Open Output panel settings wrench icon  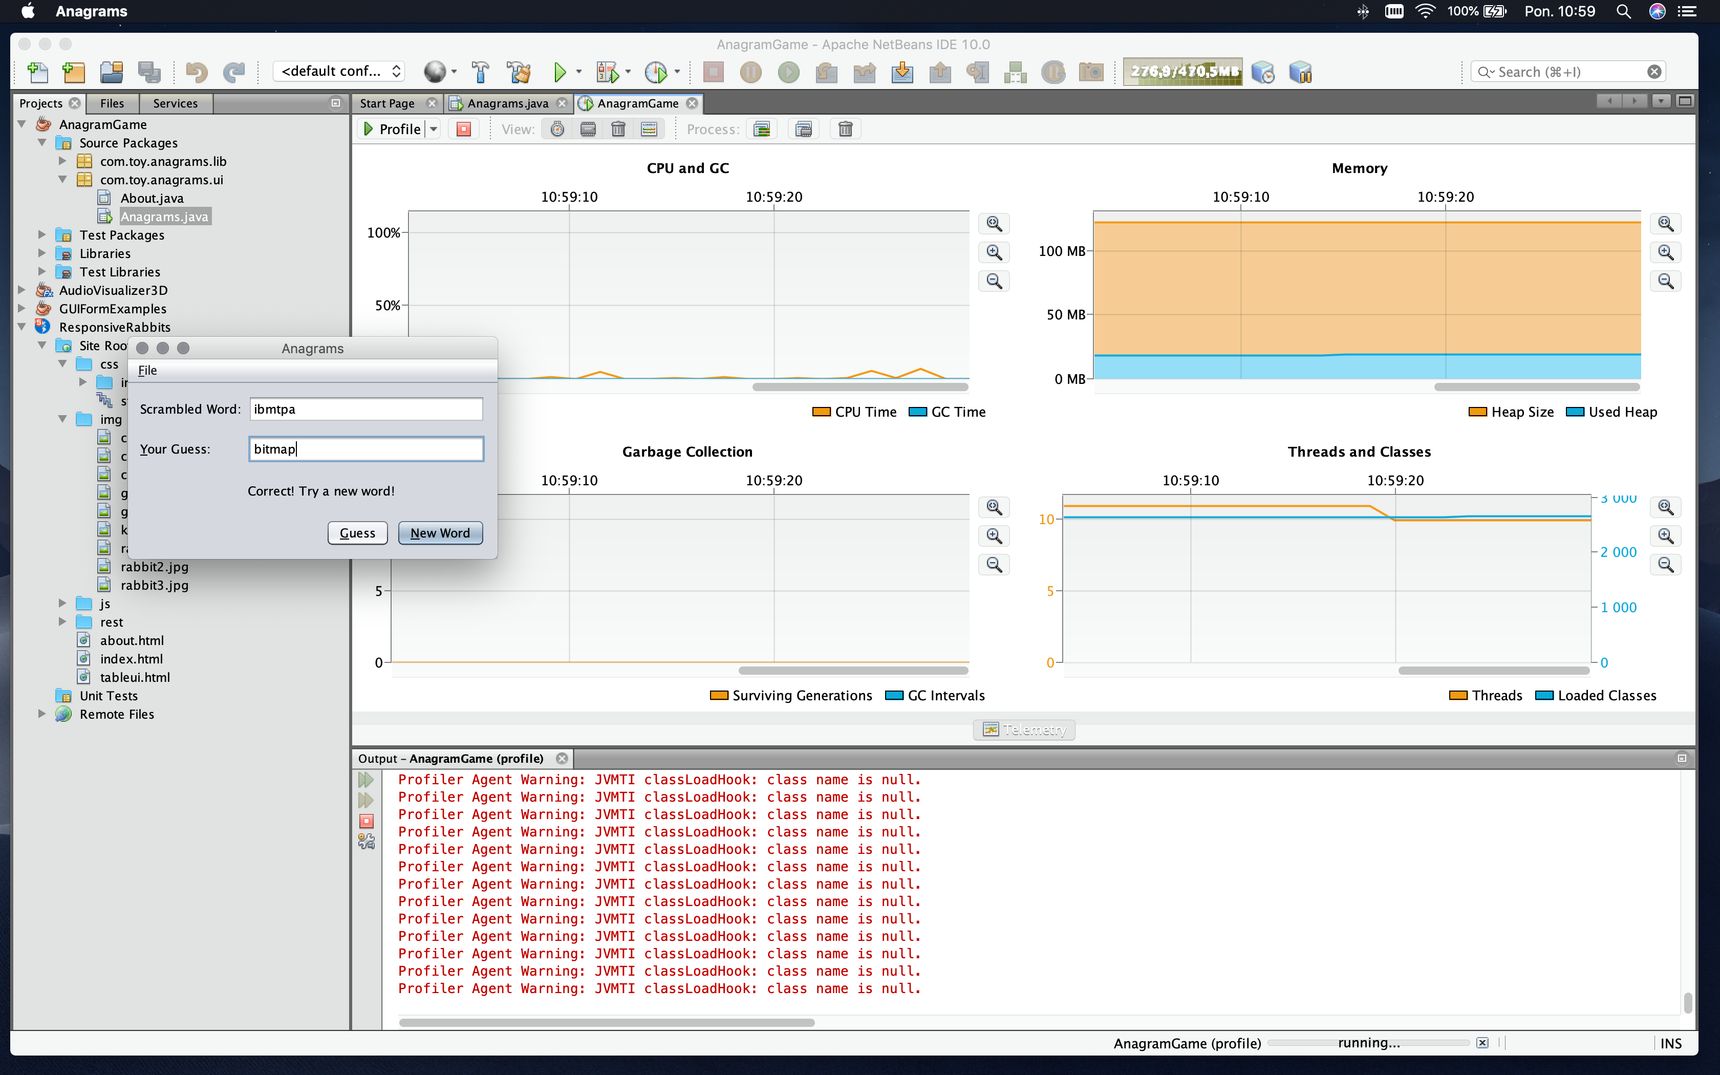pos(366,842)
